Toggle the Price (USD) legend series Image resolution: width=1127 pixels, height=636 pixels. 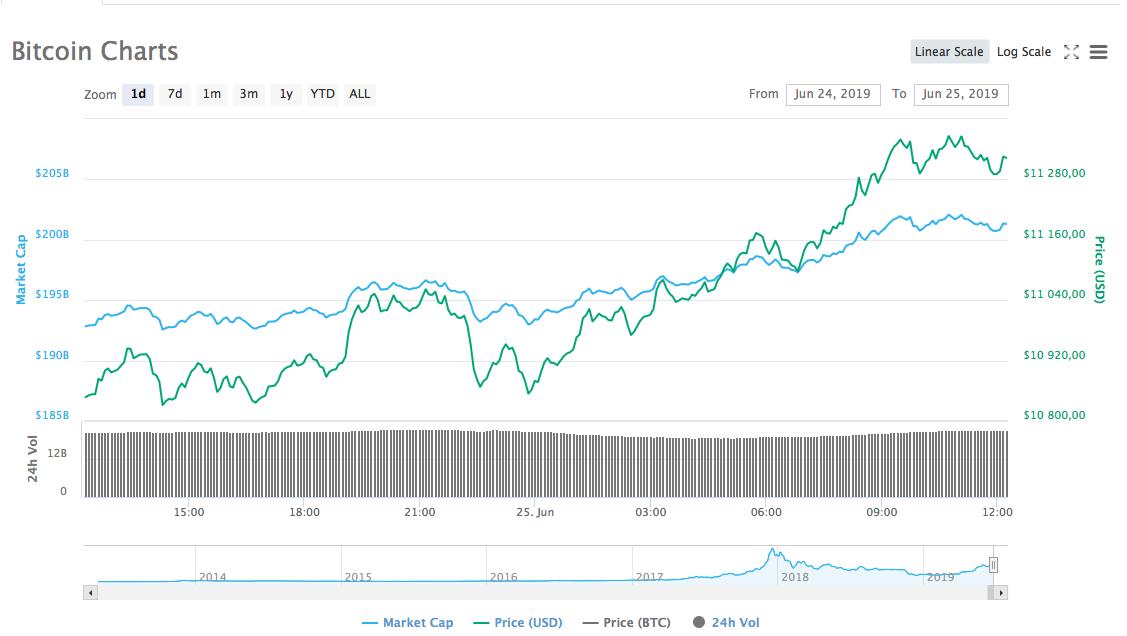[518, 622]
